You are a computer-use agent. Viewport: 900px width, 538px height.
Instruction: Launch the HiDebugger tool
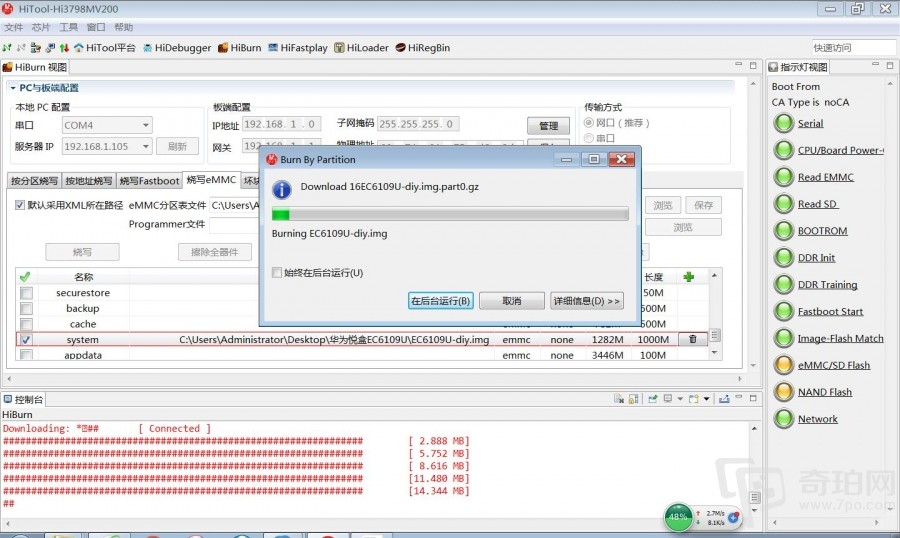pos(177,48)
